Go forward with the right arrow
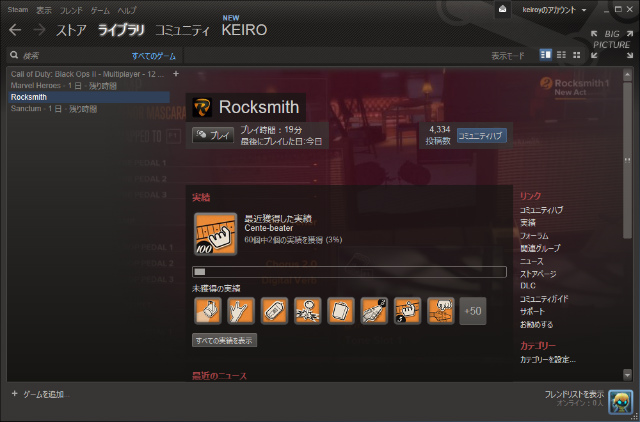640x422 pixels. click(x=40, y=30)
